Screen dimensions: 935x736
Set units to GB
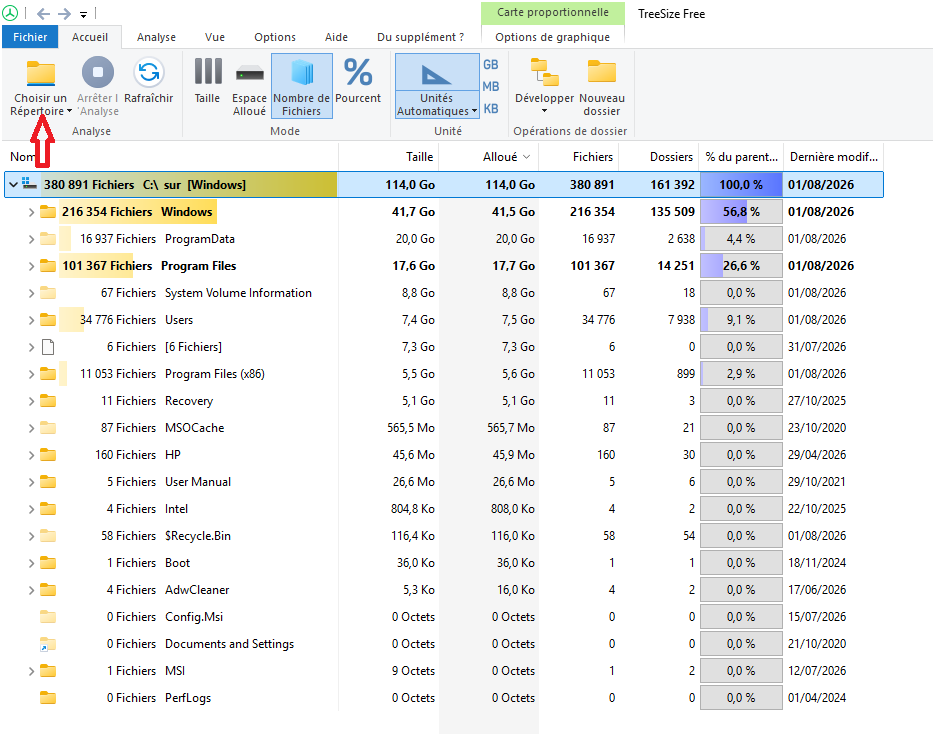(491, 64)
